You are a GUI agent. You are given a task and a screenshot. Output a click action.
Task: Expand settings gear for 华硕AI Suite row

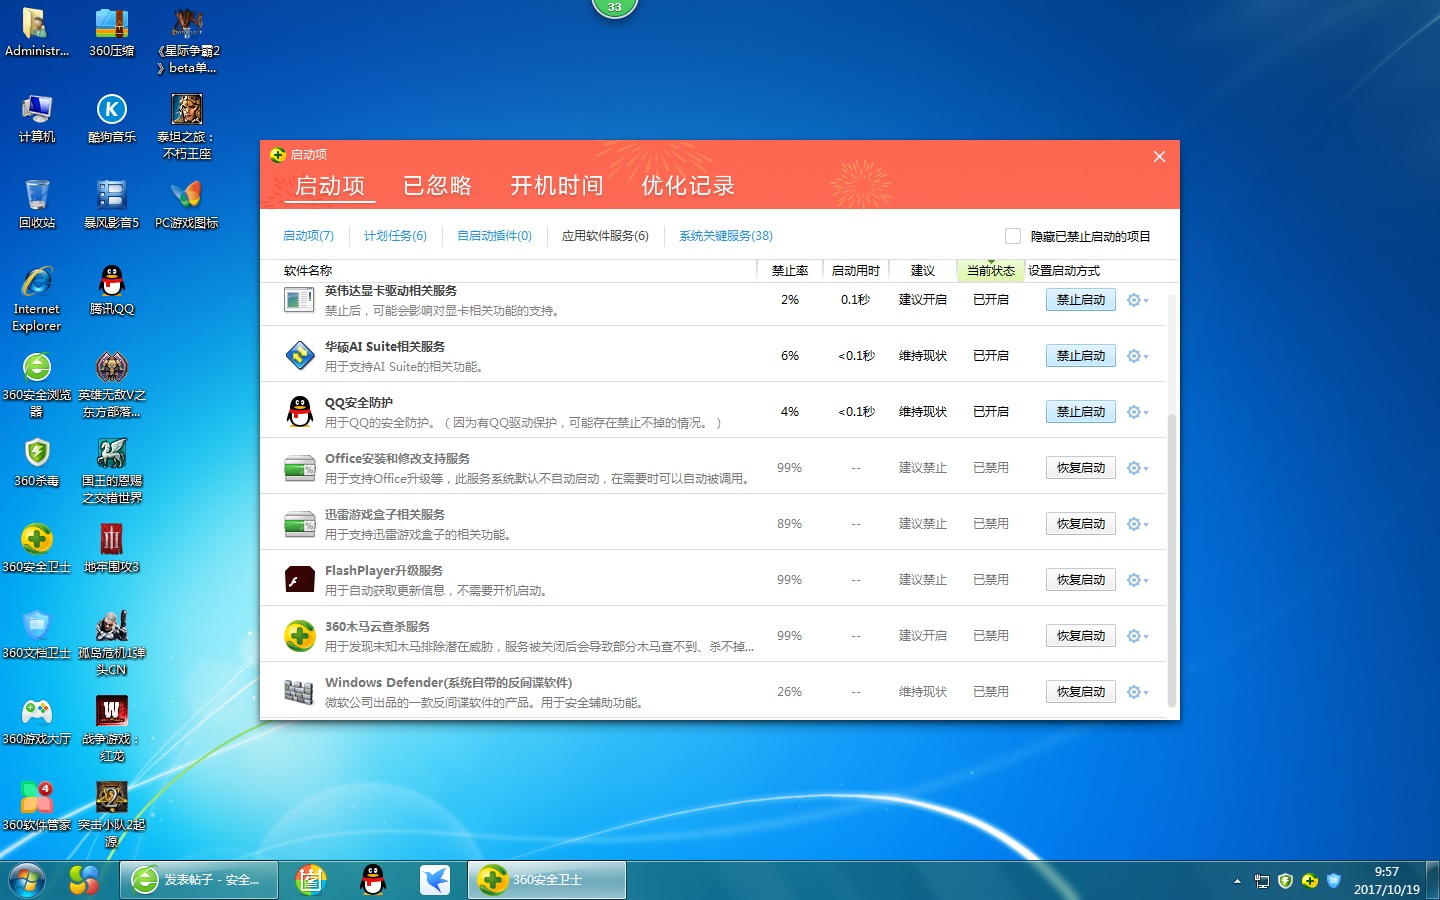click(1137, 356)
